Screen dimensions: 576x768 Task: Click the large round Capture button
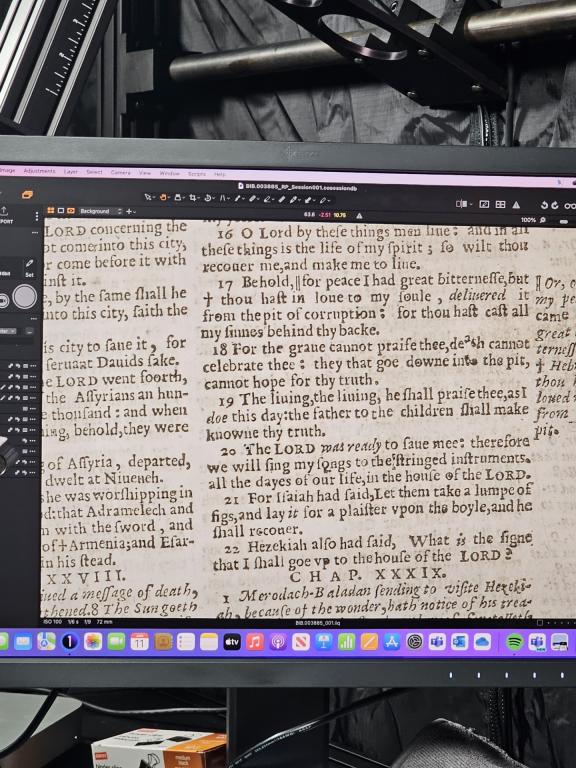(24, 297)
